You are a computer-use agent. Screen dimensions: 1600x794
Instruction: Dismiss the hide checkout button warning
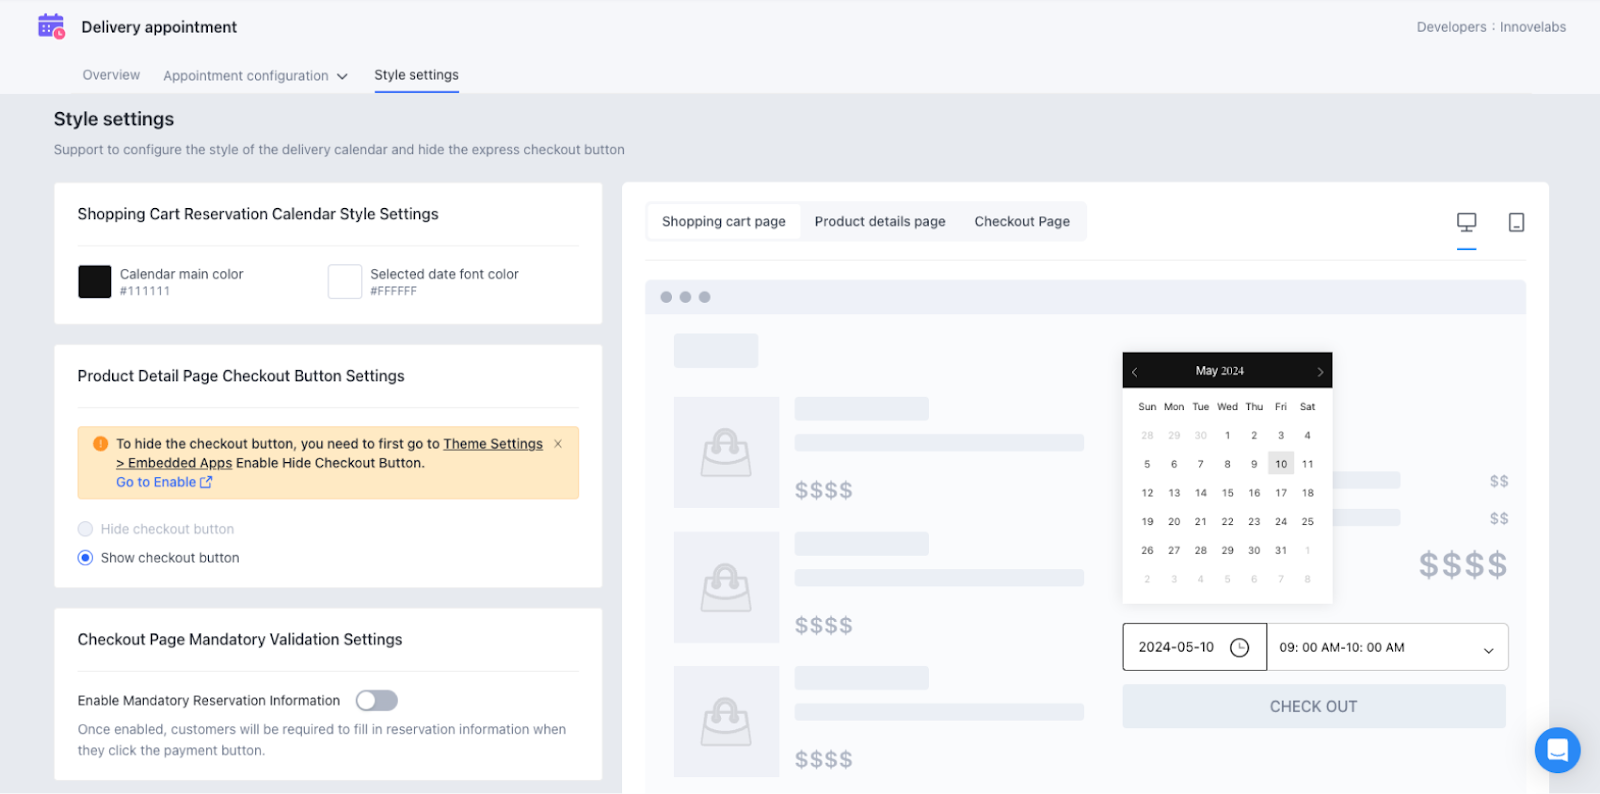(558, 444)
